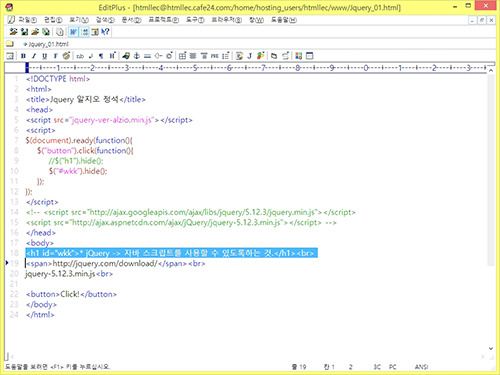This screenshot has height=375, width=500.
Task: Click the Underline (U) HTML toolbar icon
Action: click(44, 56)
